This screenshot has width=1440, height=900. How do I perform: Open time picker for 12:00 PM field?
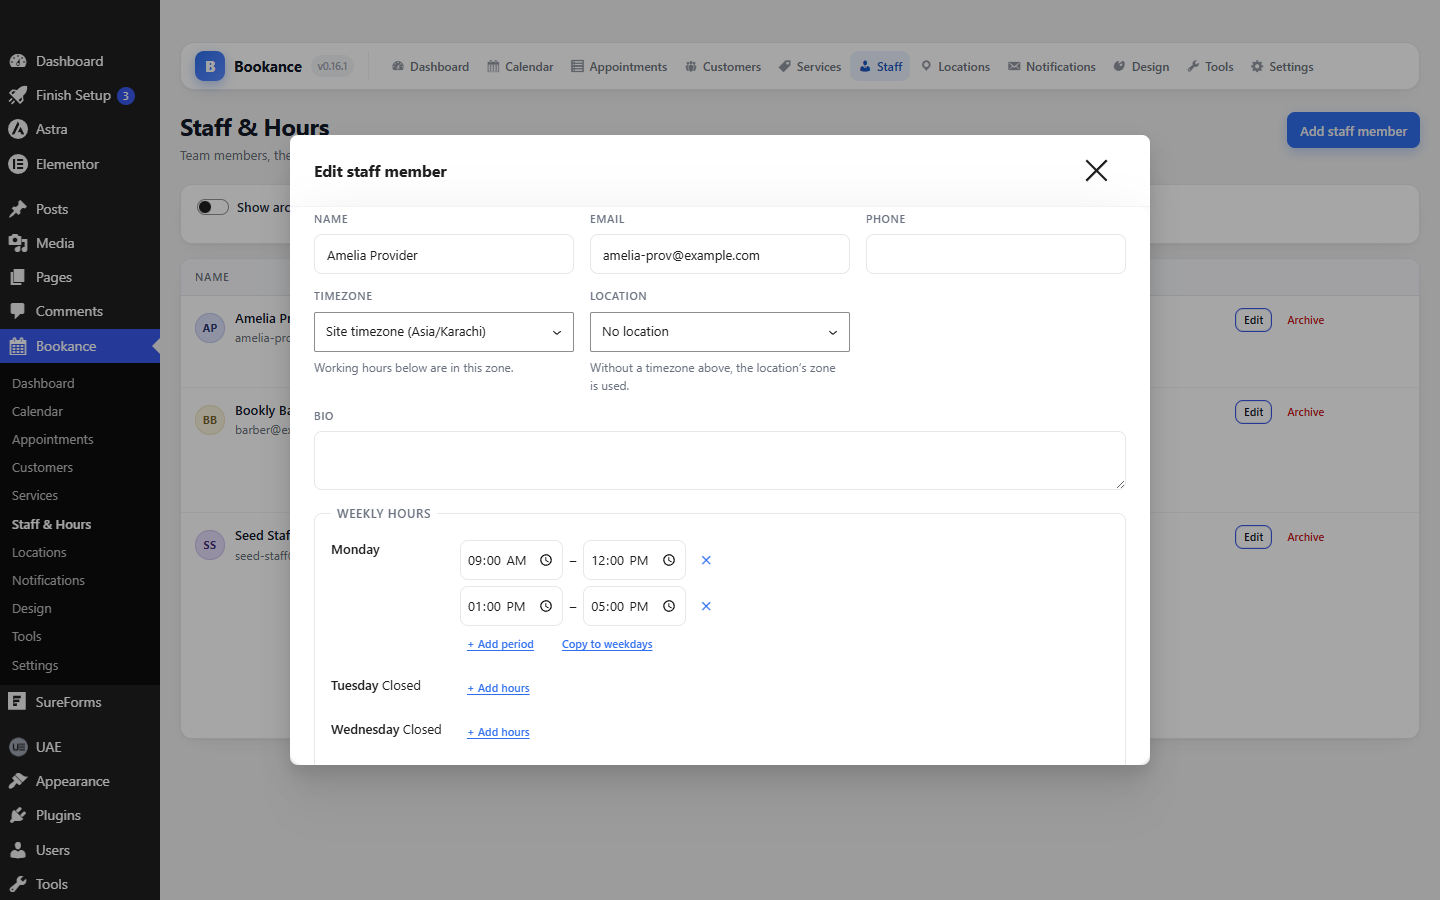[x=669, y=560]
